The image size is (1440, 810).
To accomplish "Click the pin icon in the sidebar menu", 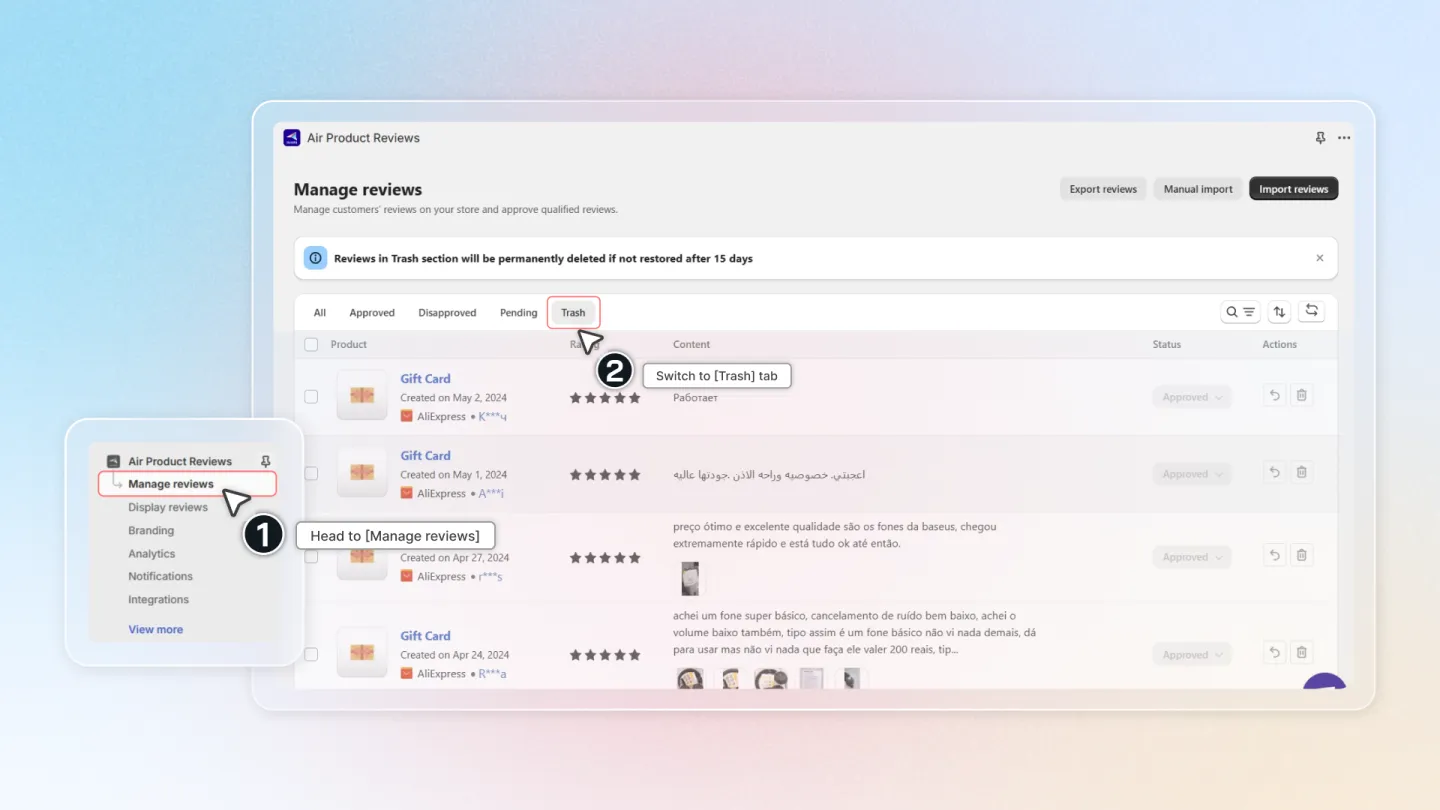I will 265,461.
